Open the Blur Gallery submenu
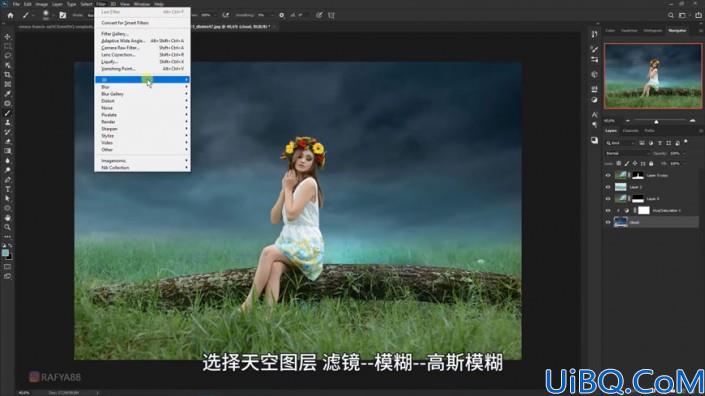The width and height of the screenshot is (705, 396). 143,94
